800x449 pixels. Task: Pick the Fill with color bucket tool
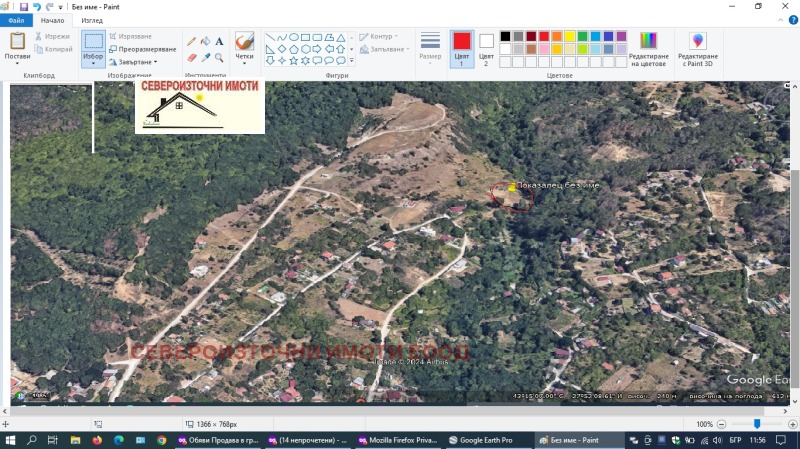(205, 42)
